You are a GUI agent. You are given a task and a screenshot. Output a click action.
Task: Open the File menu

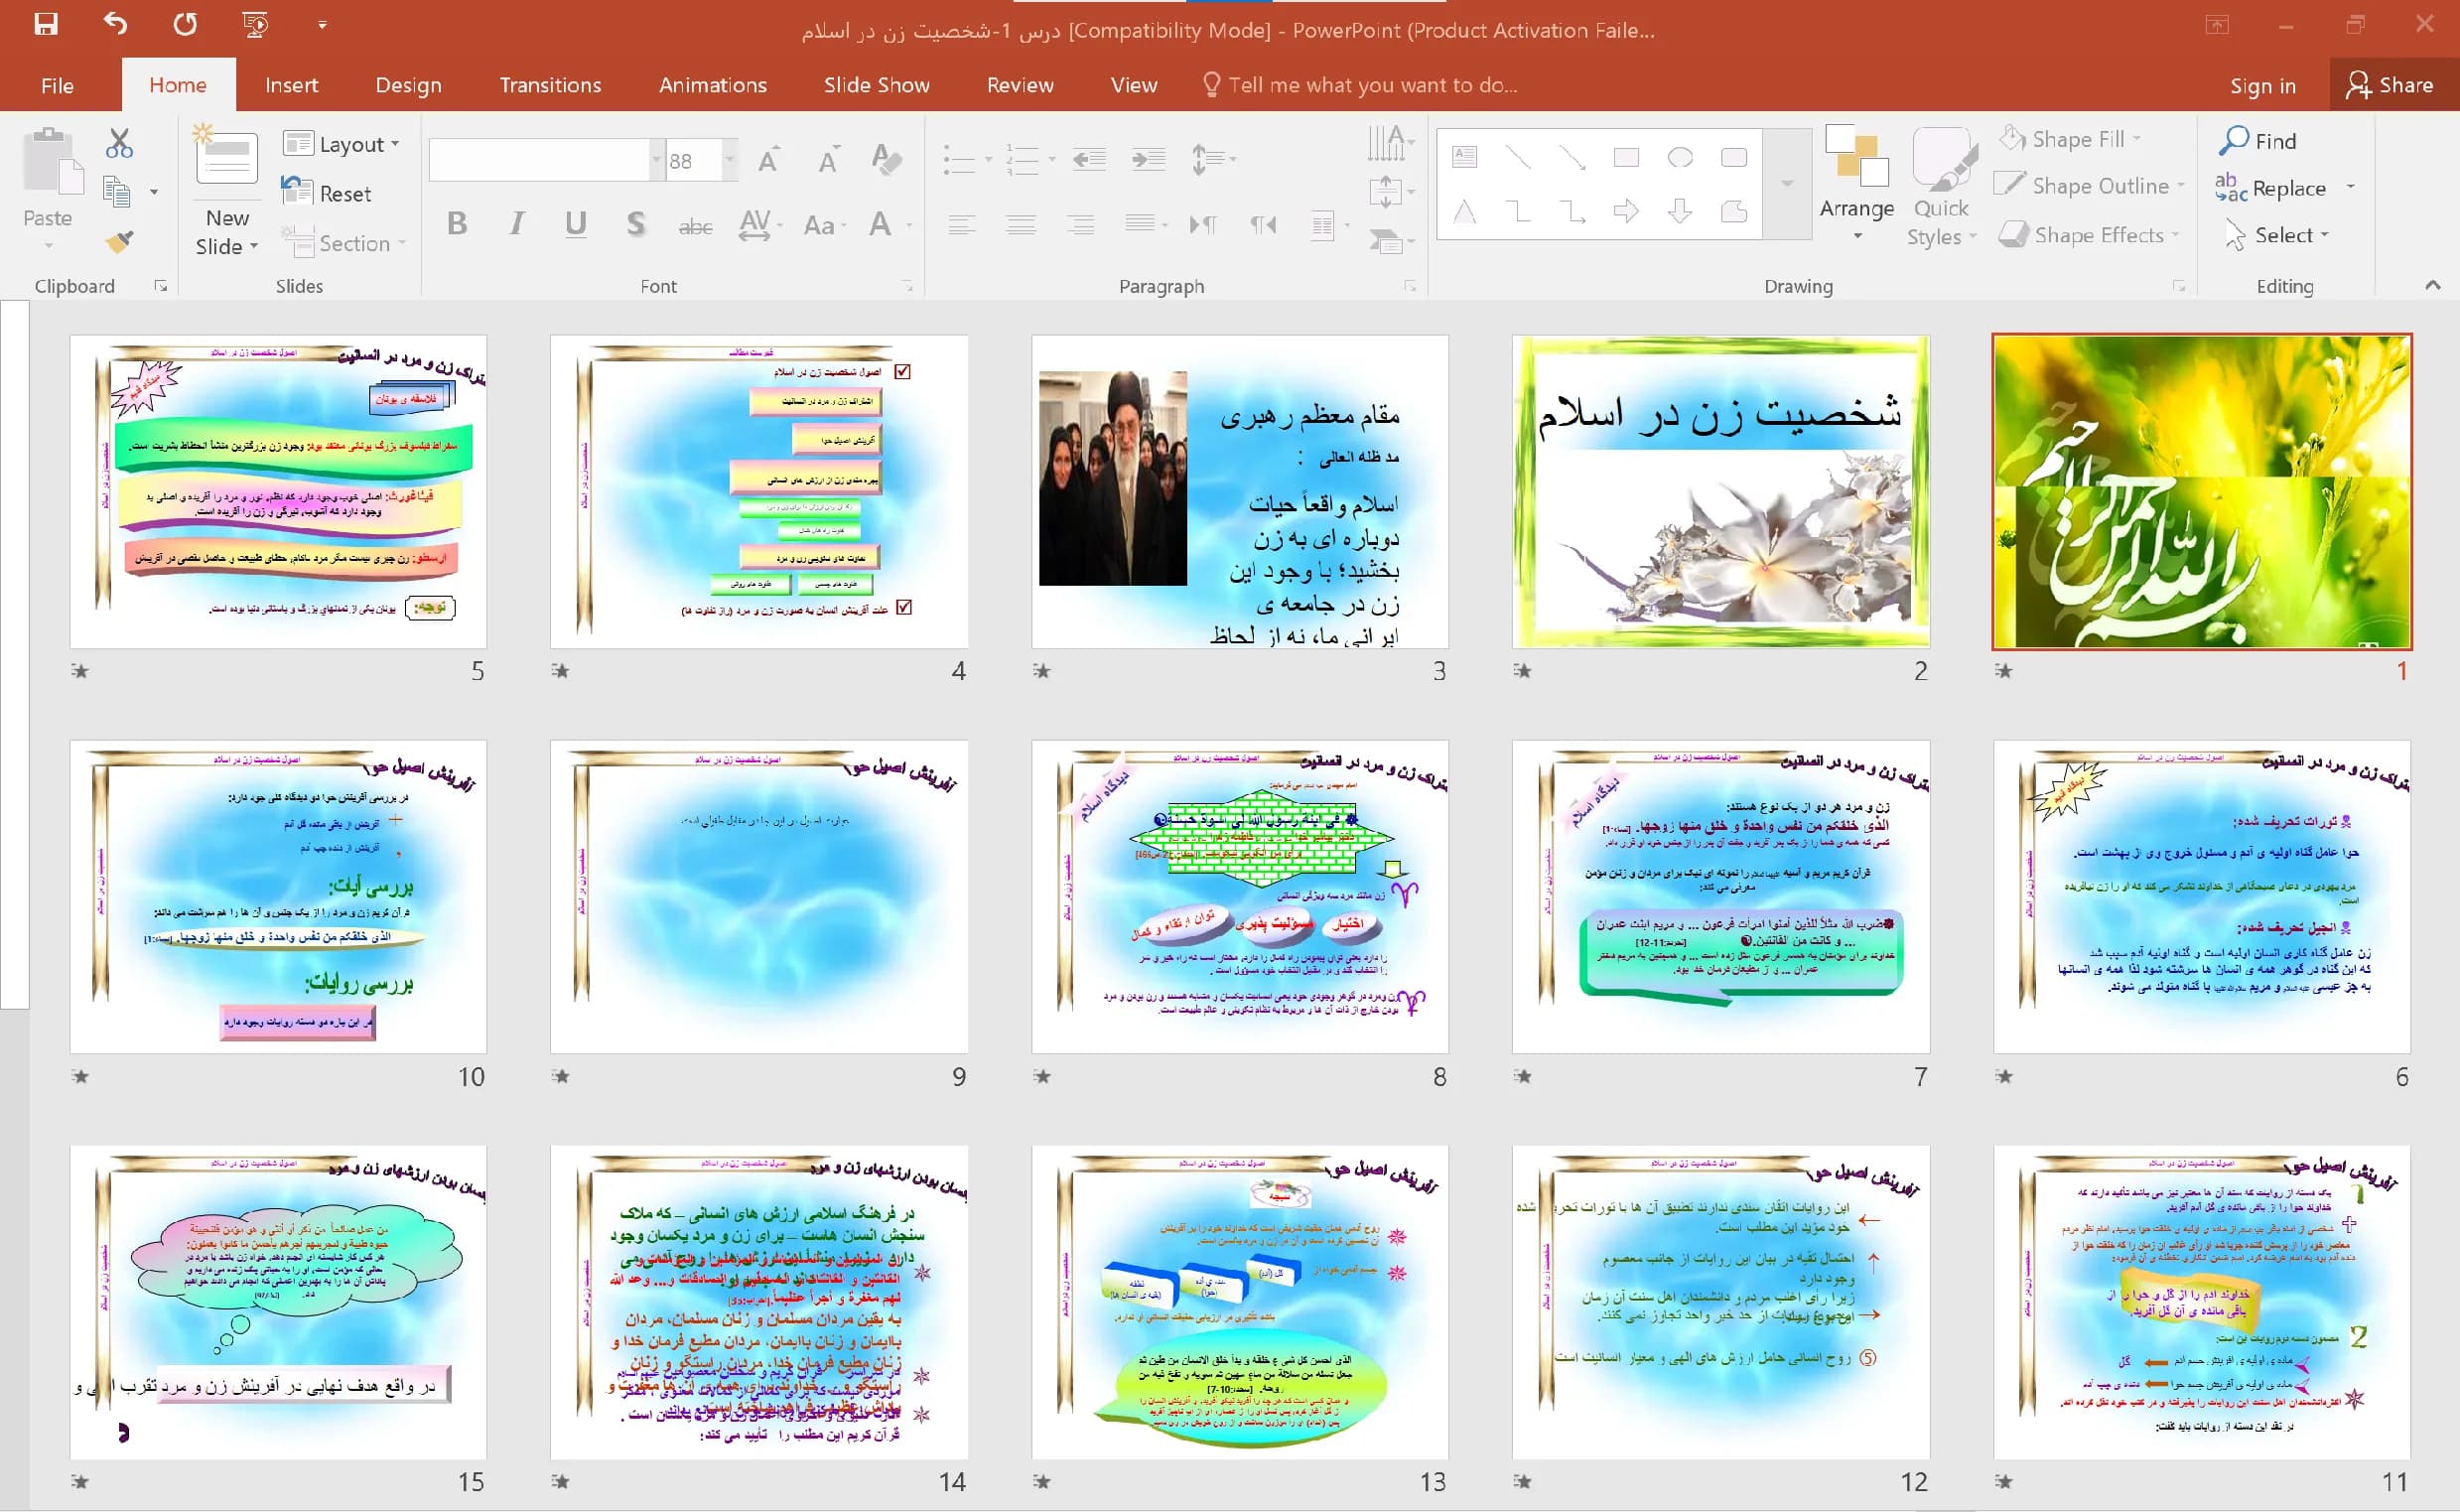tap(57, 85)
